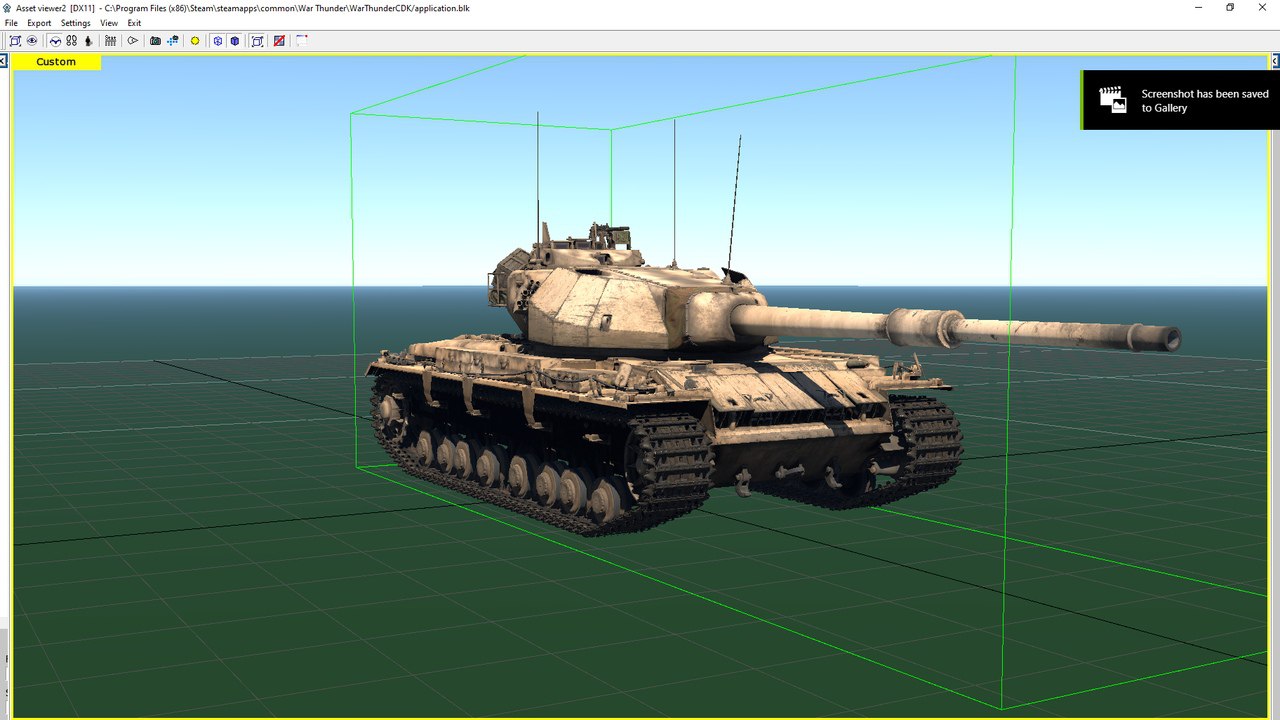Open the sliders settings toolbar icon
This screenshot has height=720, width=1280.
coord(110,41)
